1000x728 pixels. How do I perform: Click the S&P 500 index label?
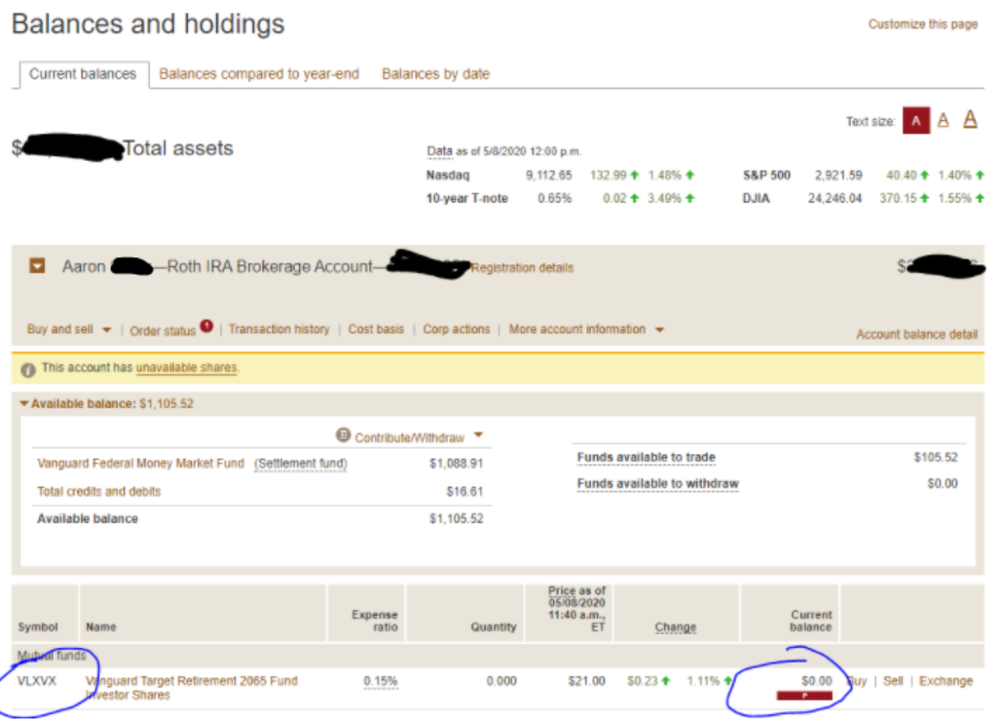tap(767, 175)
